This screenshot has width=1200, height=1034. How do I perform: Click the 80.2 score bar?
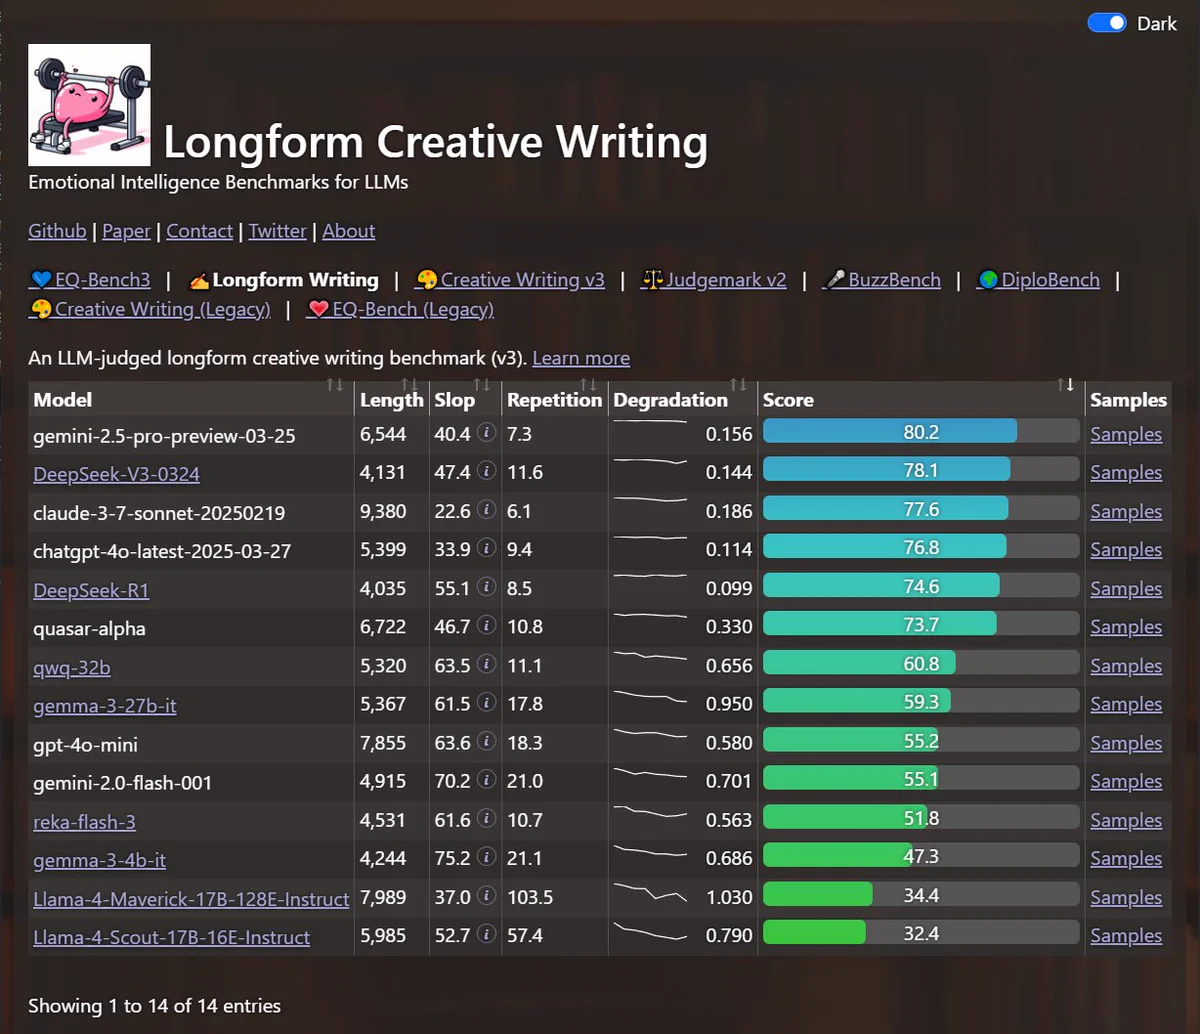coord(921,432)
